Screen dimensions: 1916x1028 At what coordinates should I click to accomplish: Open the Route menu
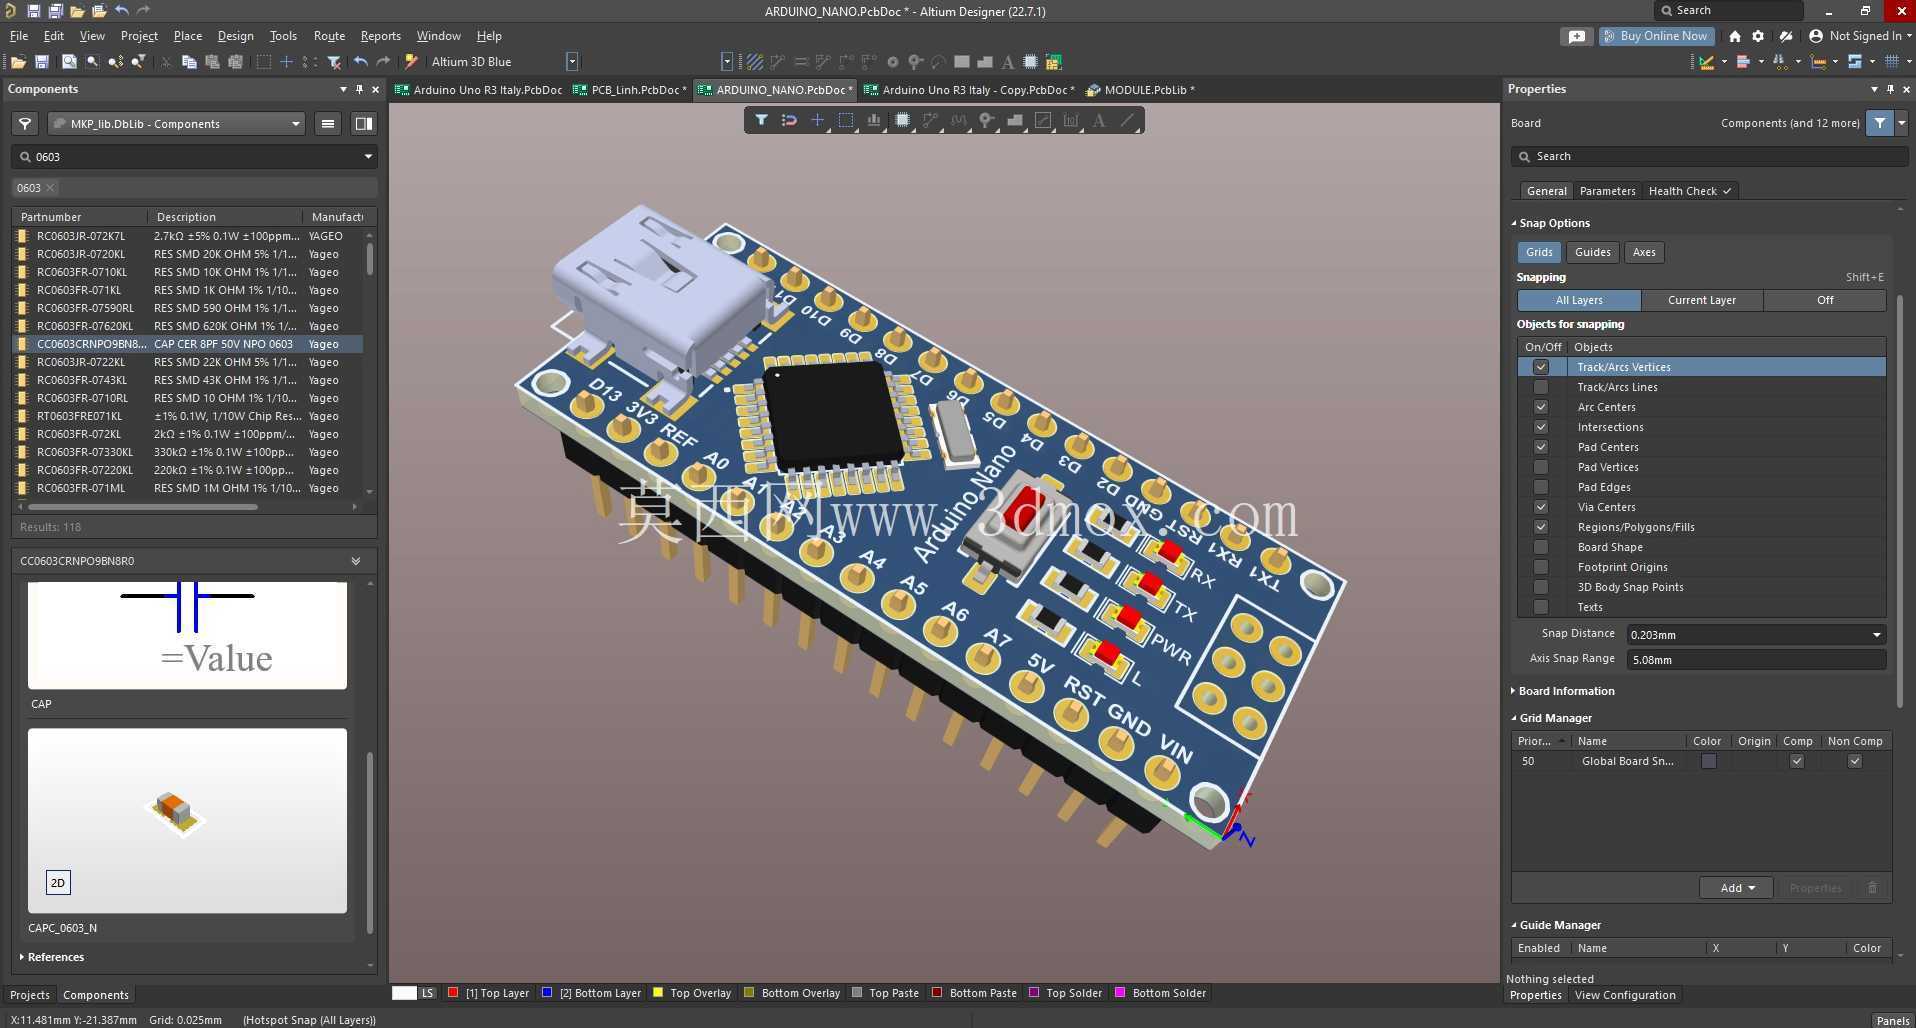pyautogui.click(x=329, y=36)
